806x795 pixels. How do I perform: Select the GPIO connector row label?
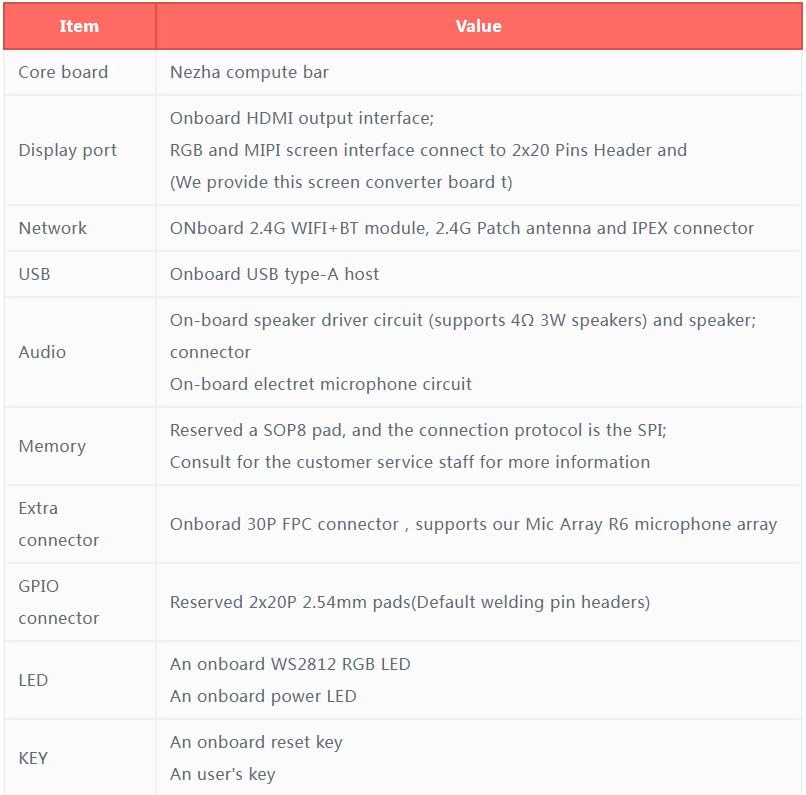58,602
